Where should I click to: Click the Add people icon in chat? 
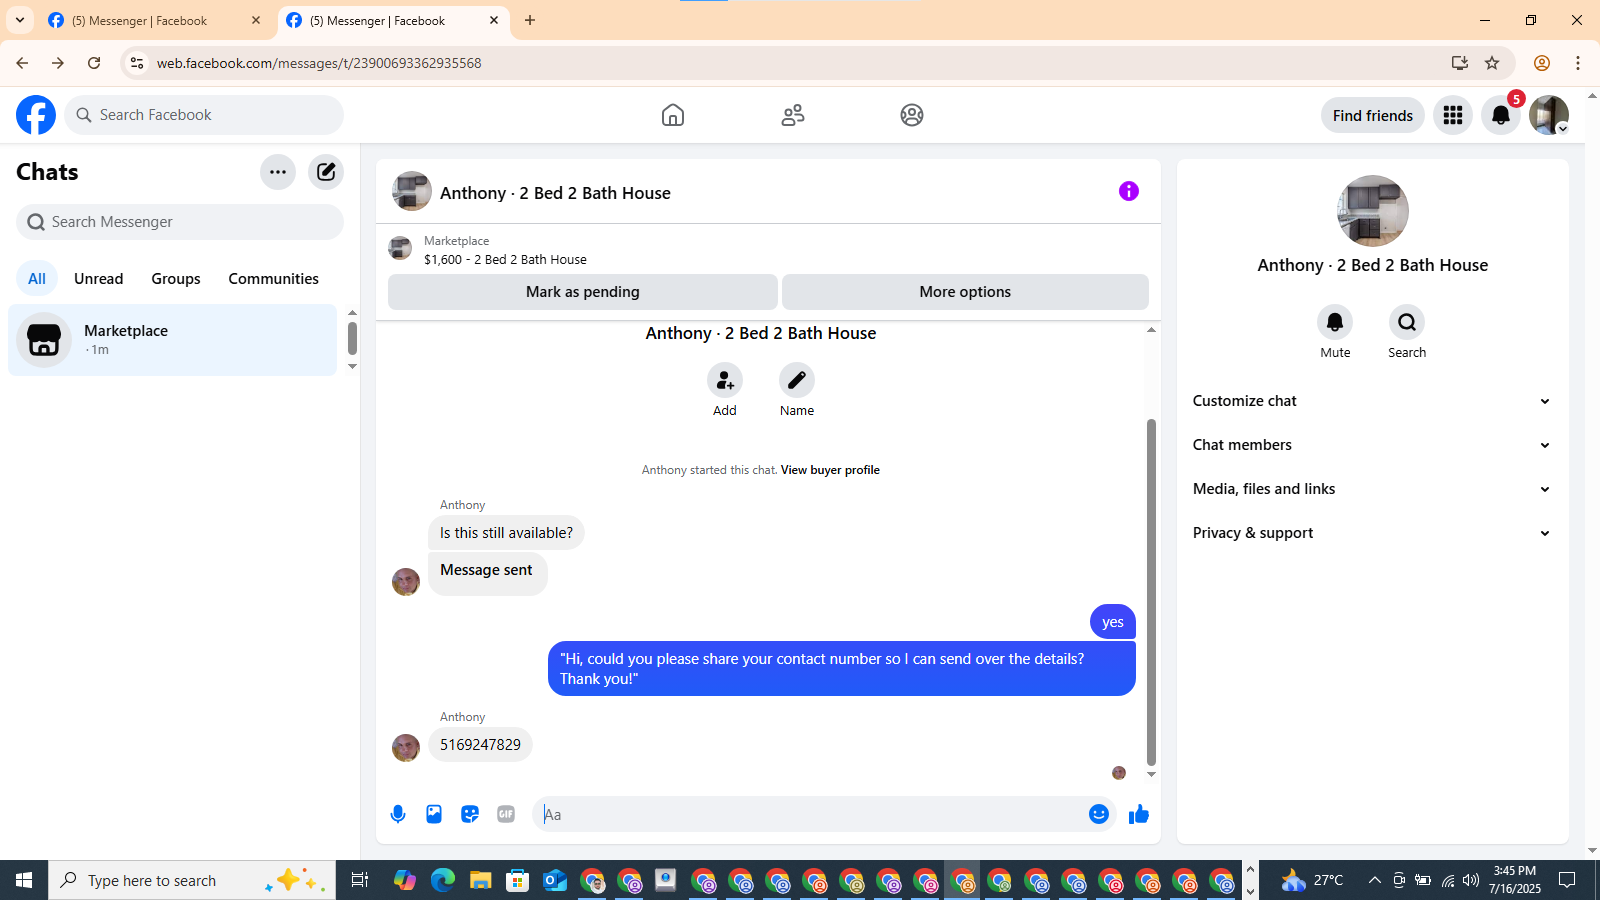point(725,380)
